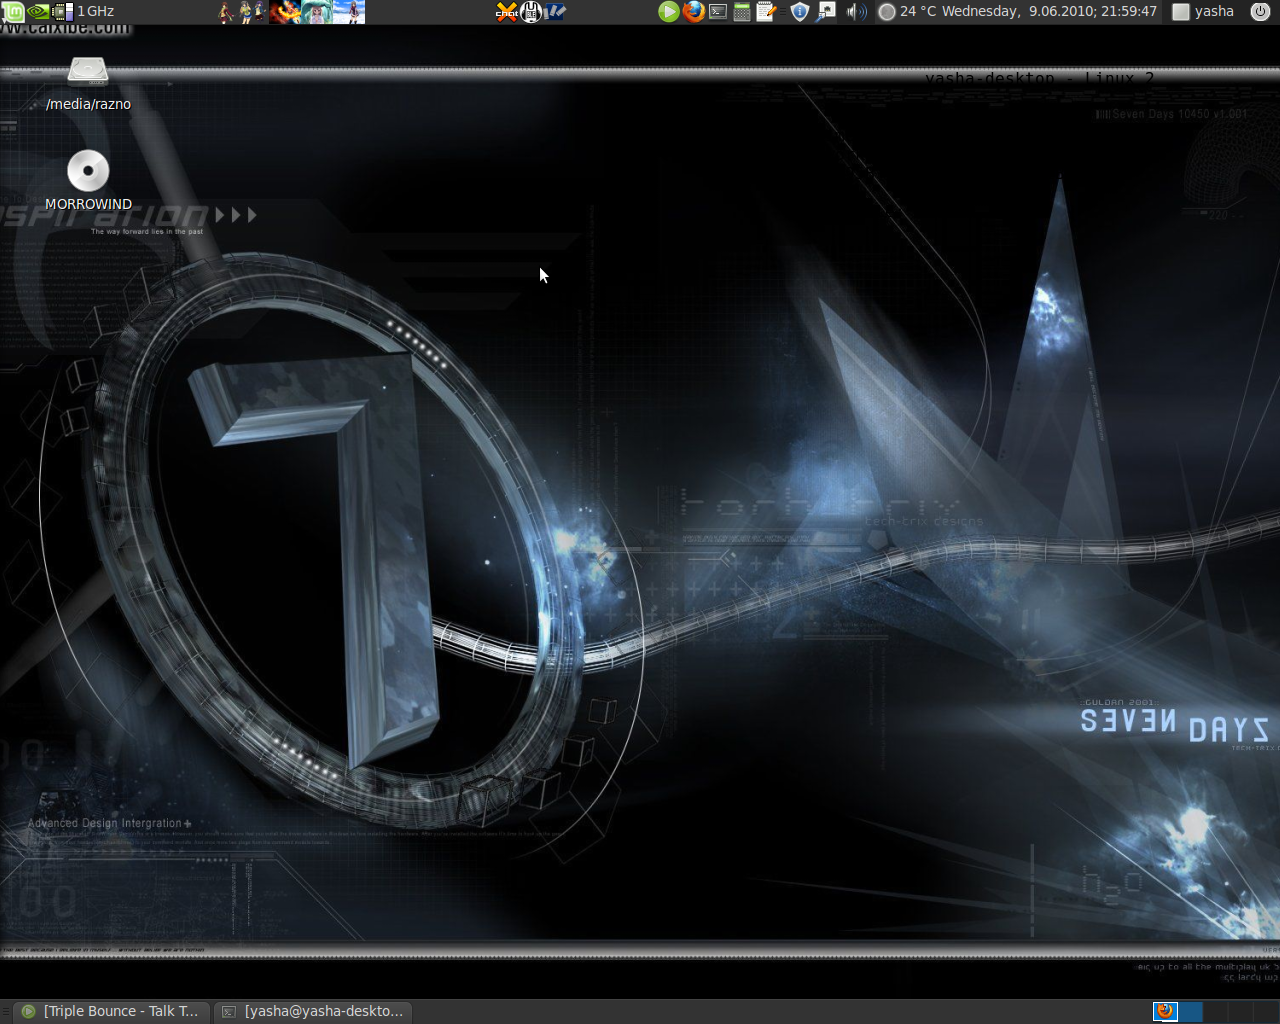The image size is (1280, 1024).
Task: Open the CPU frequency monitor applet
Action: click(84, 12)
